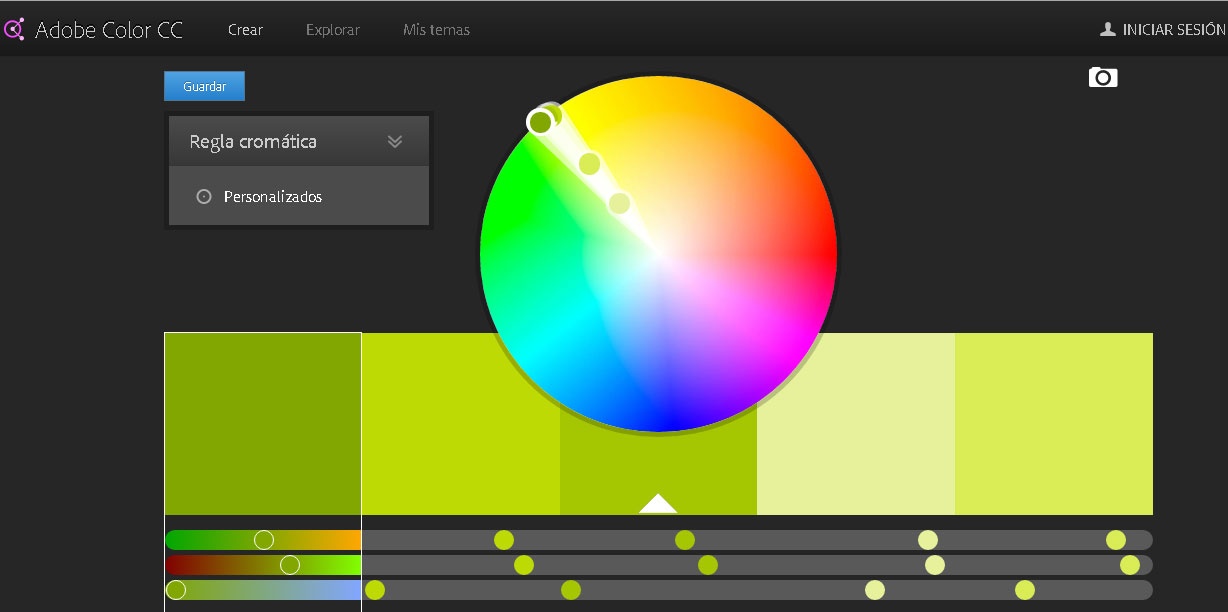This screenshot has height=612, width=1228.
Task: Select the lower small marker on the color wheel
Action: tap(619, 203)
